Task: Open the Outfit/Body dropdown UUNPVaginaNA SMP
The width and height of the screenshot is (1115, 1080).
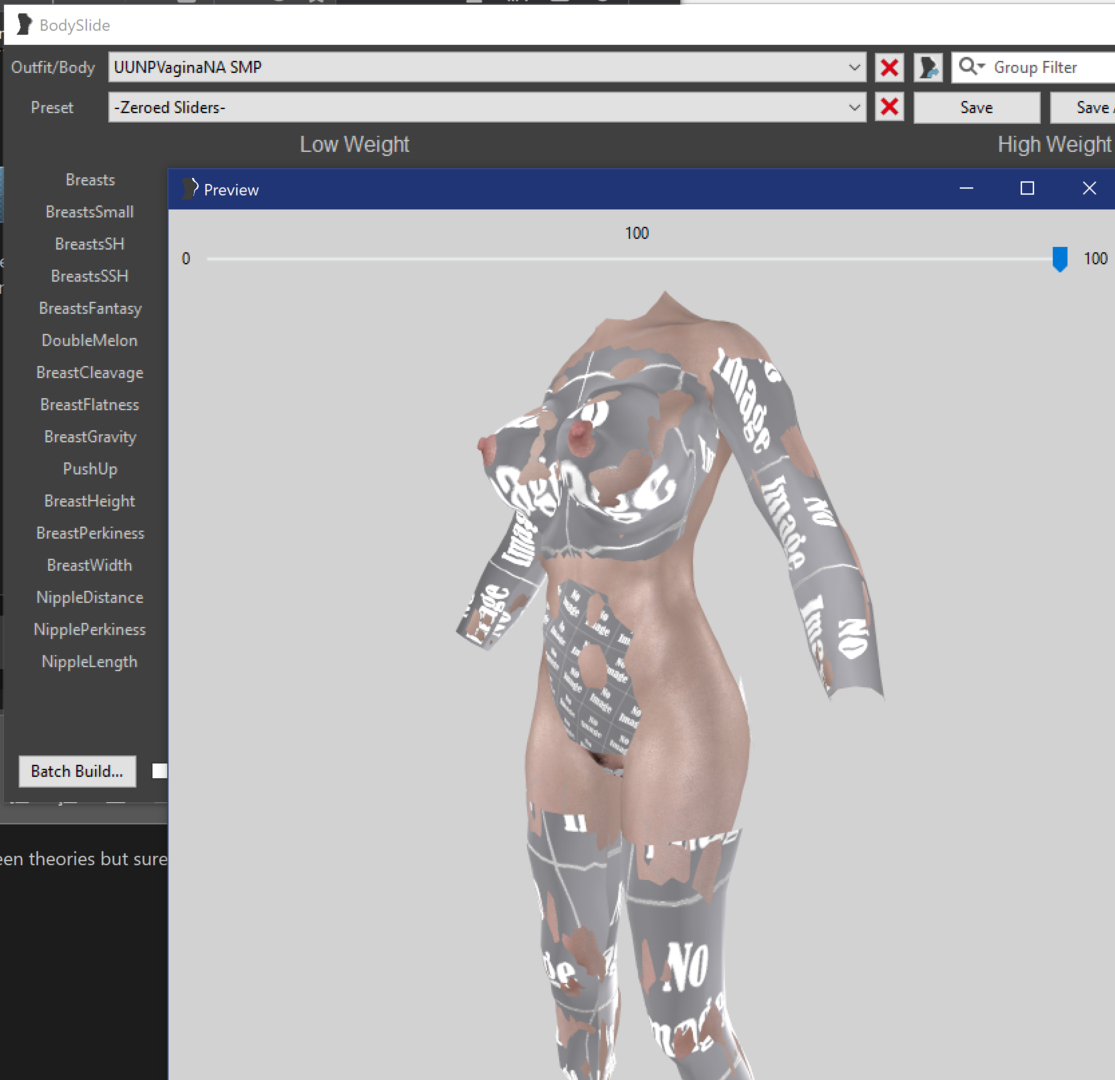Action: pyautogui.click(x=487, y=68)
